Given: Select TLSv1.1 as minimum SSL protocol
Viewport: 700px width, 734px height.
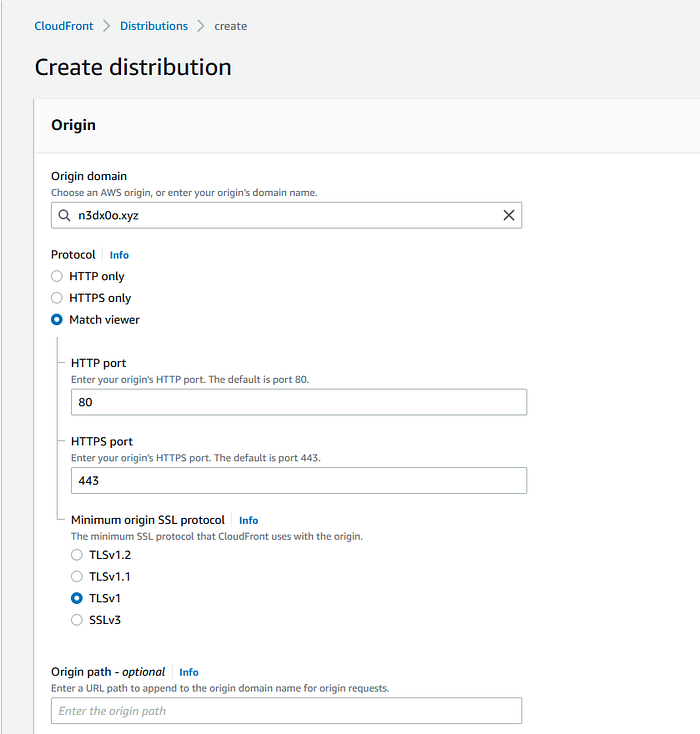Looking at the screenshot, I should pos(77,576).
